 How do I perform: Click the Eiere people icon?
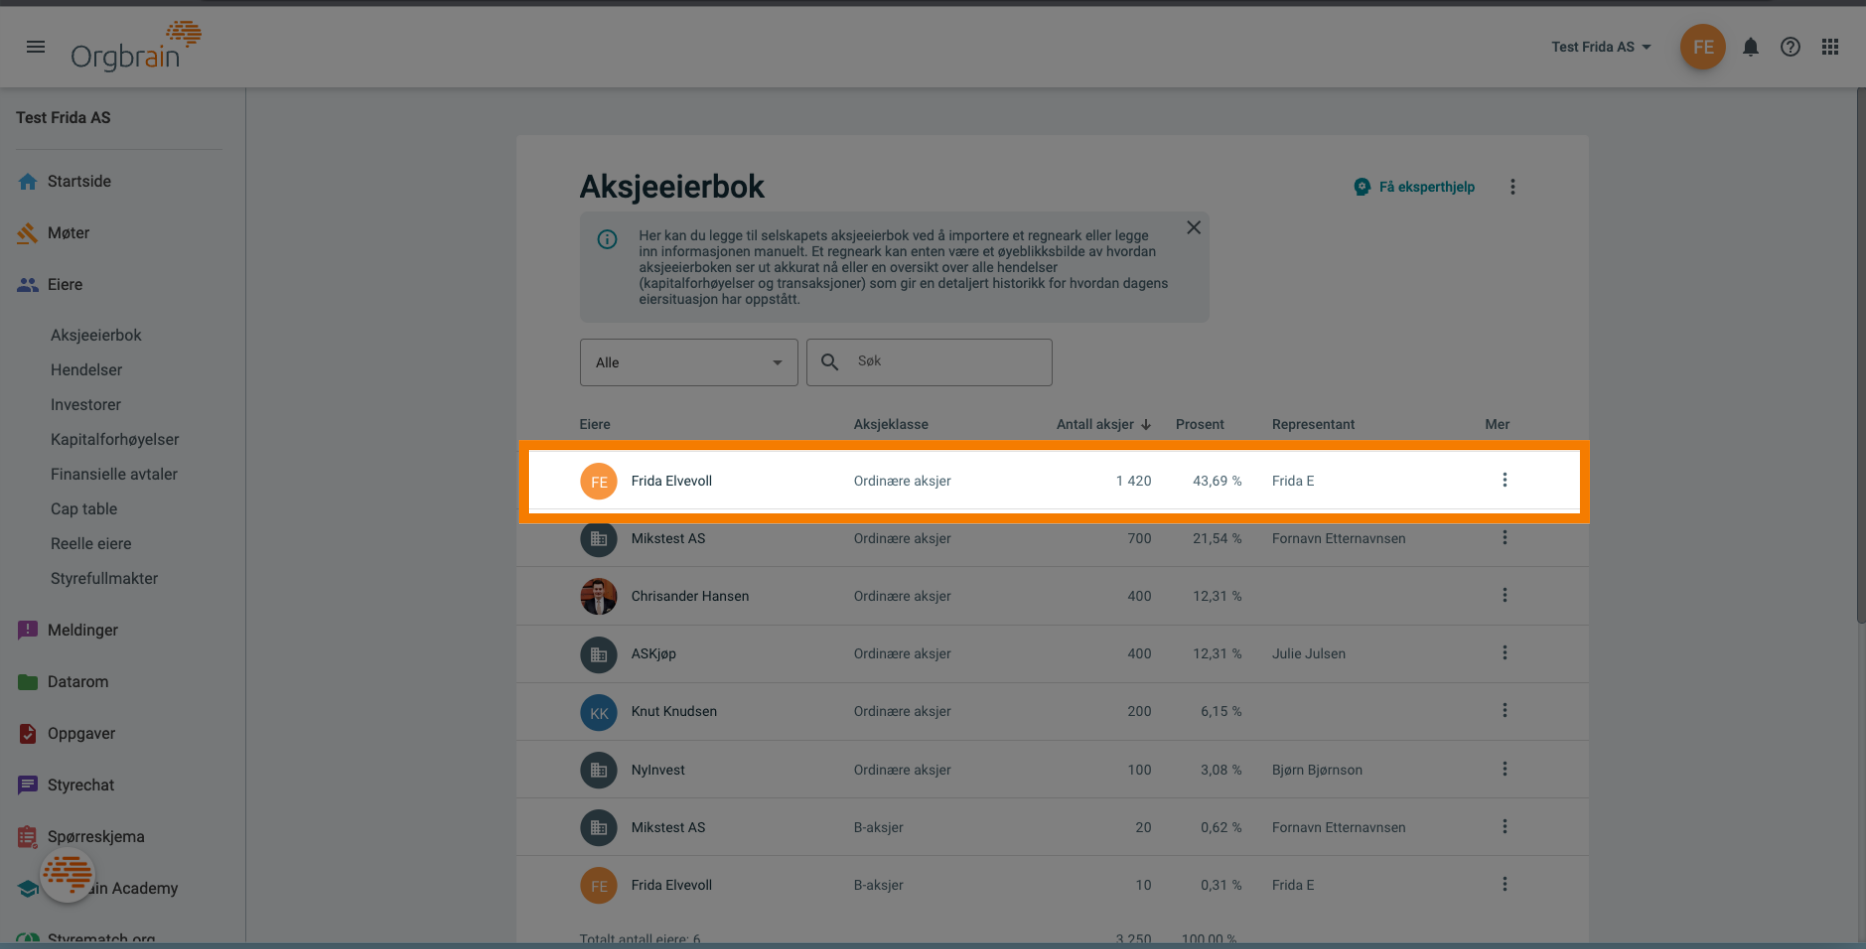[x=27, y=285]
